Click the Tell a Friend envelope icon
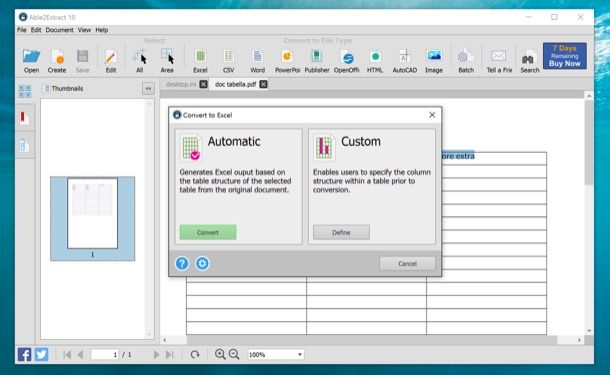610x375 pixels. tap(499, 61)
